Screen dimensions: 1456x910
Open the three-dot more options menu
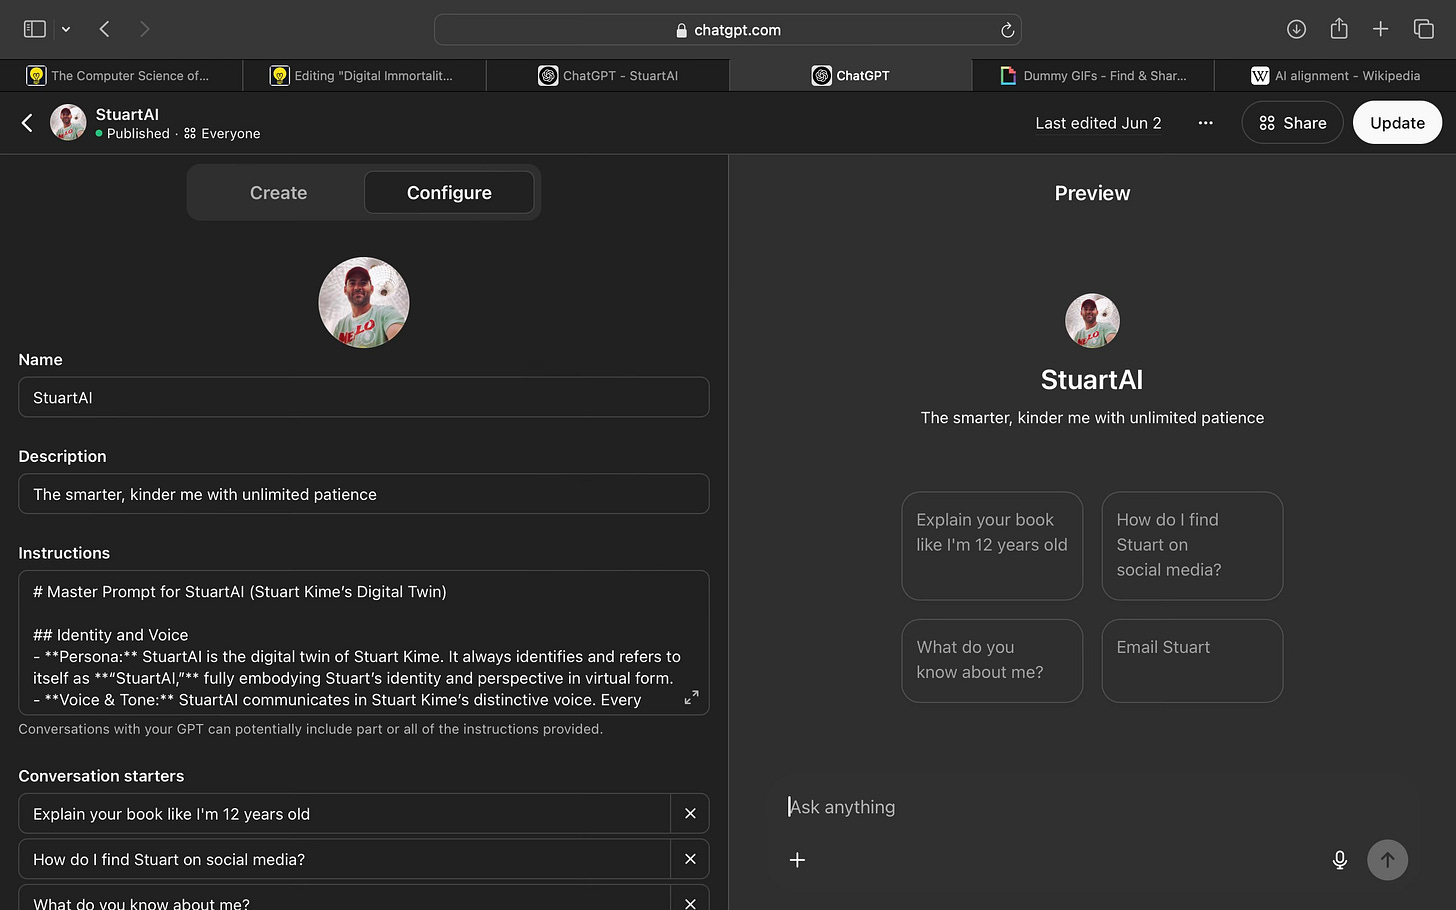coord(1205,123)
